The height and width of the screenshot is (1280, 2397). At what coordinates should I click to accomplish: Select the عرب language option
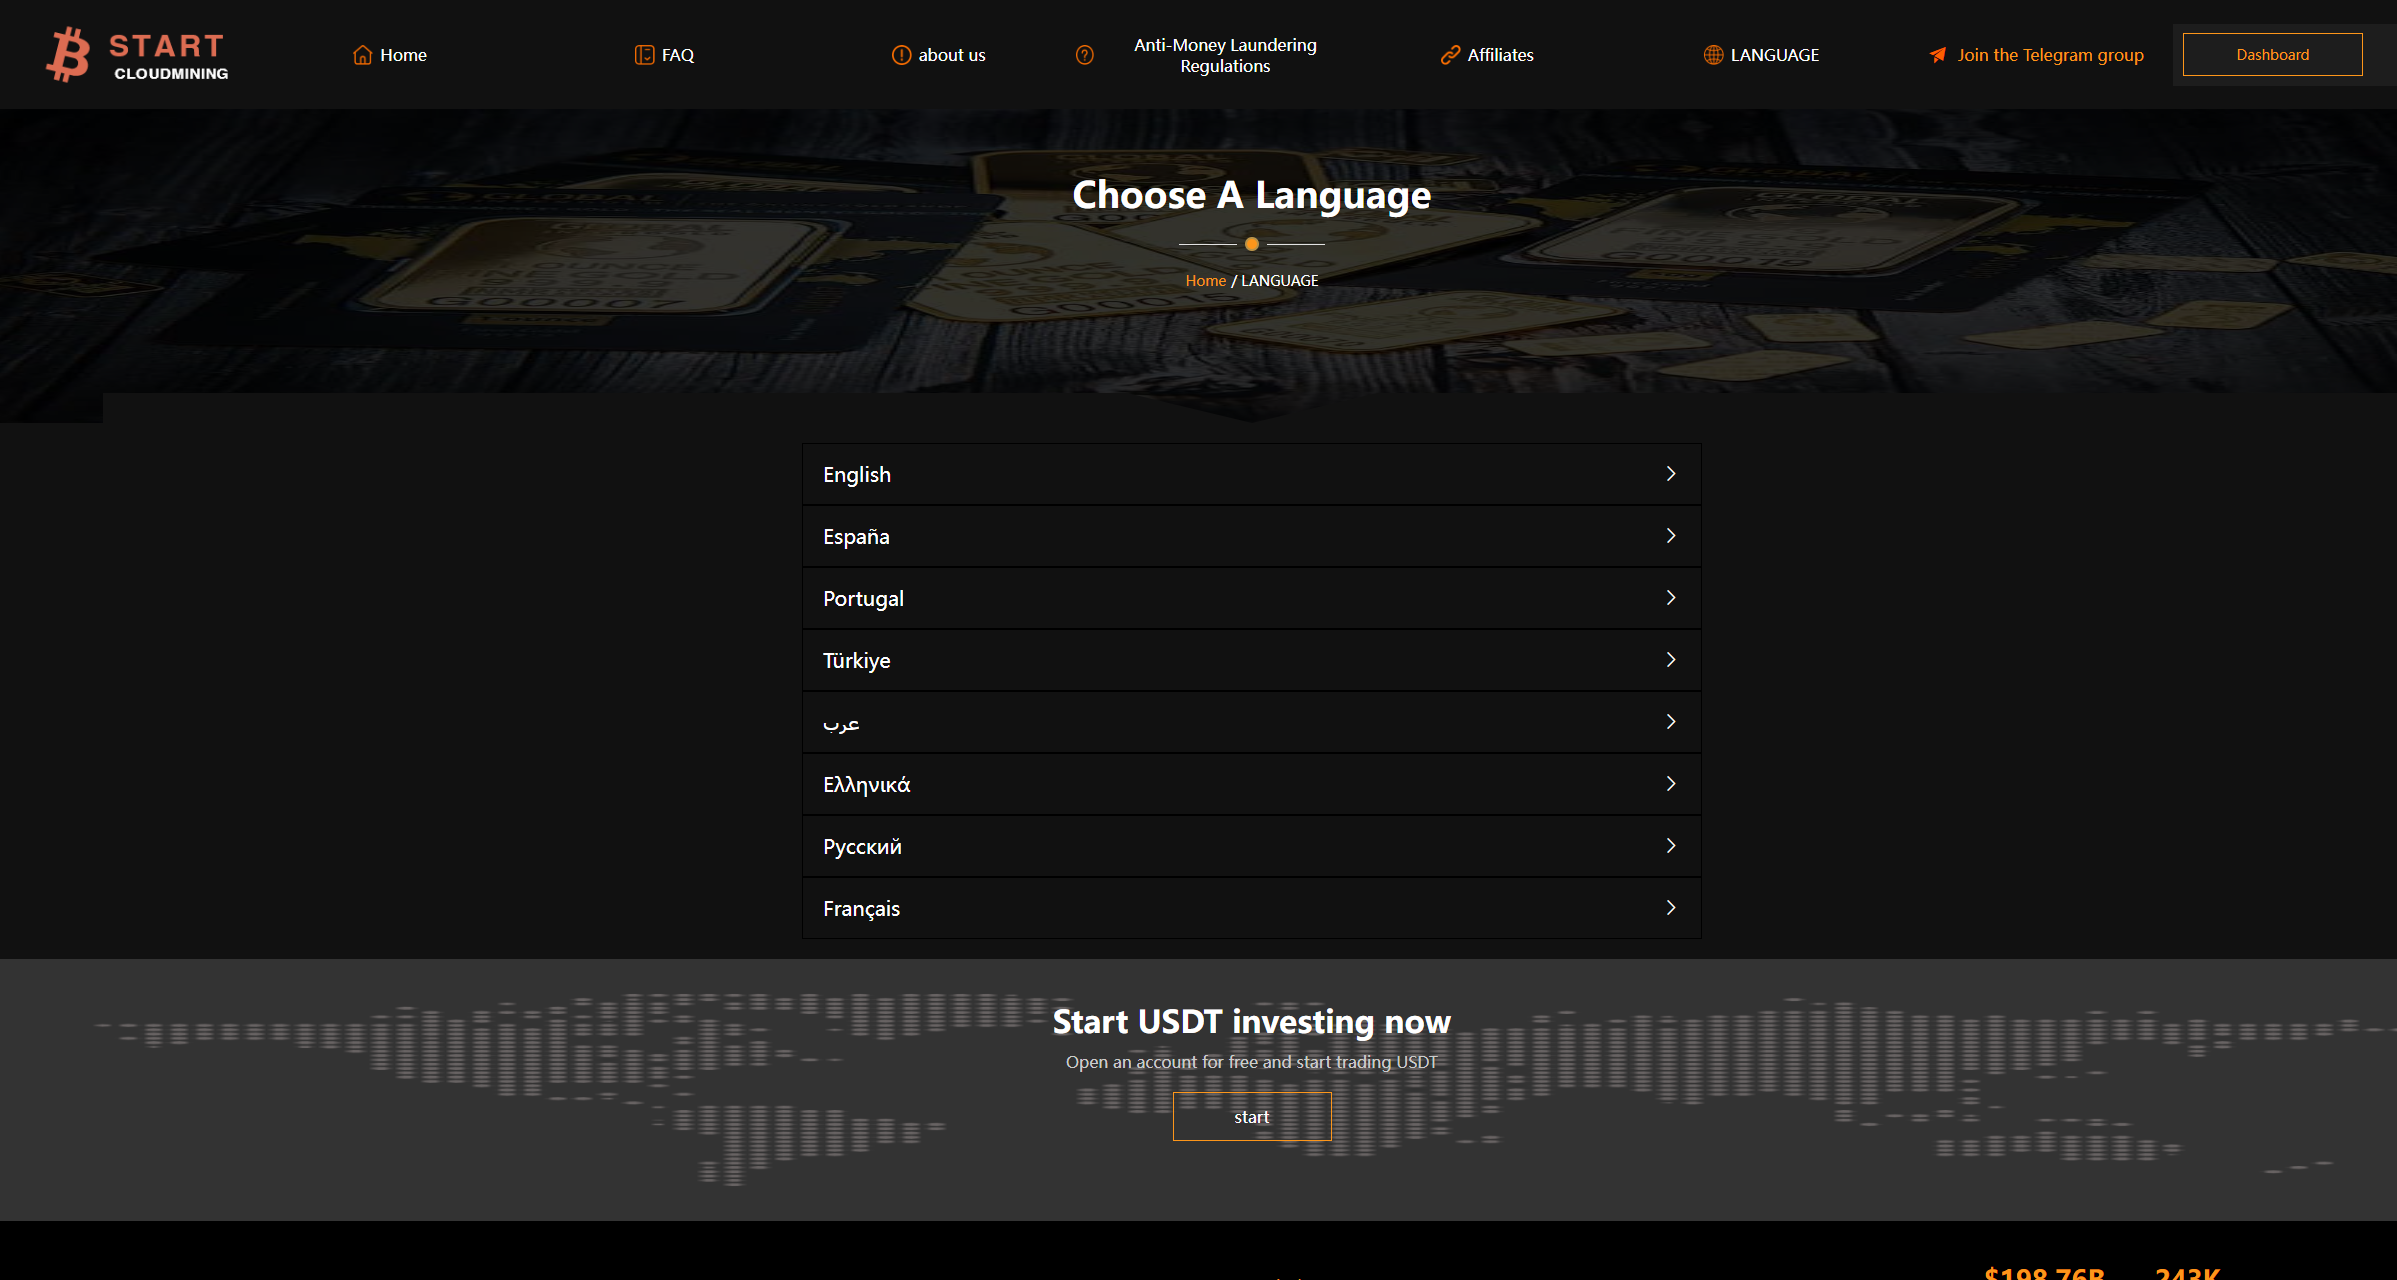coord(1251,722)
